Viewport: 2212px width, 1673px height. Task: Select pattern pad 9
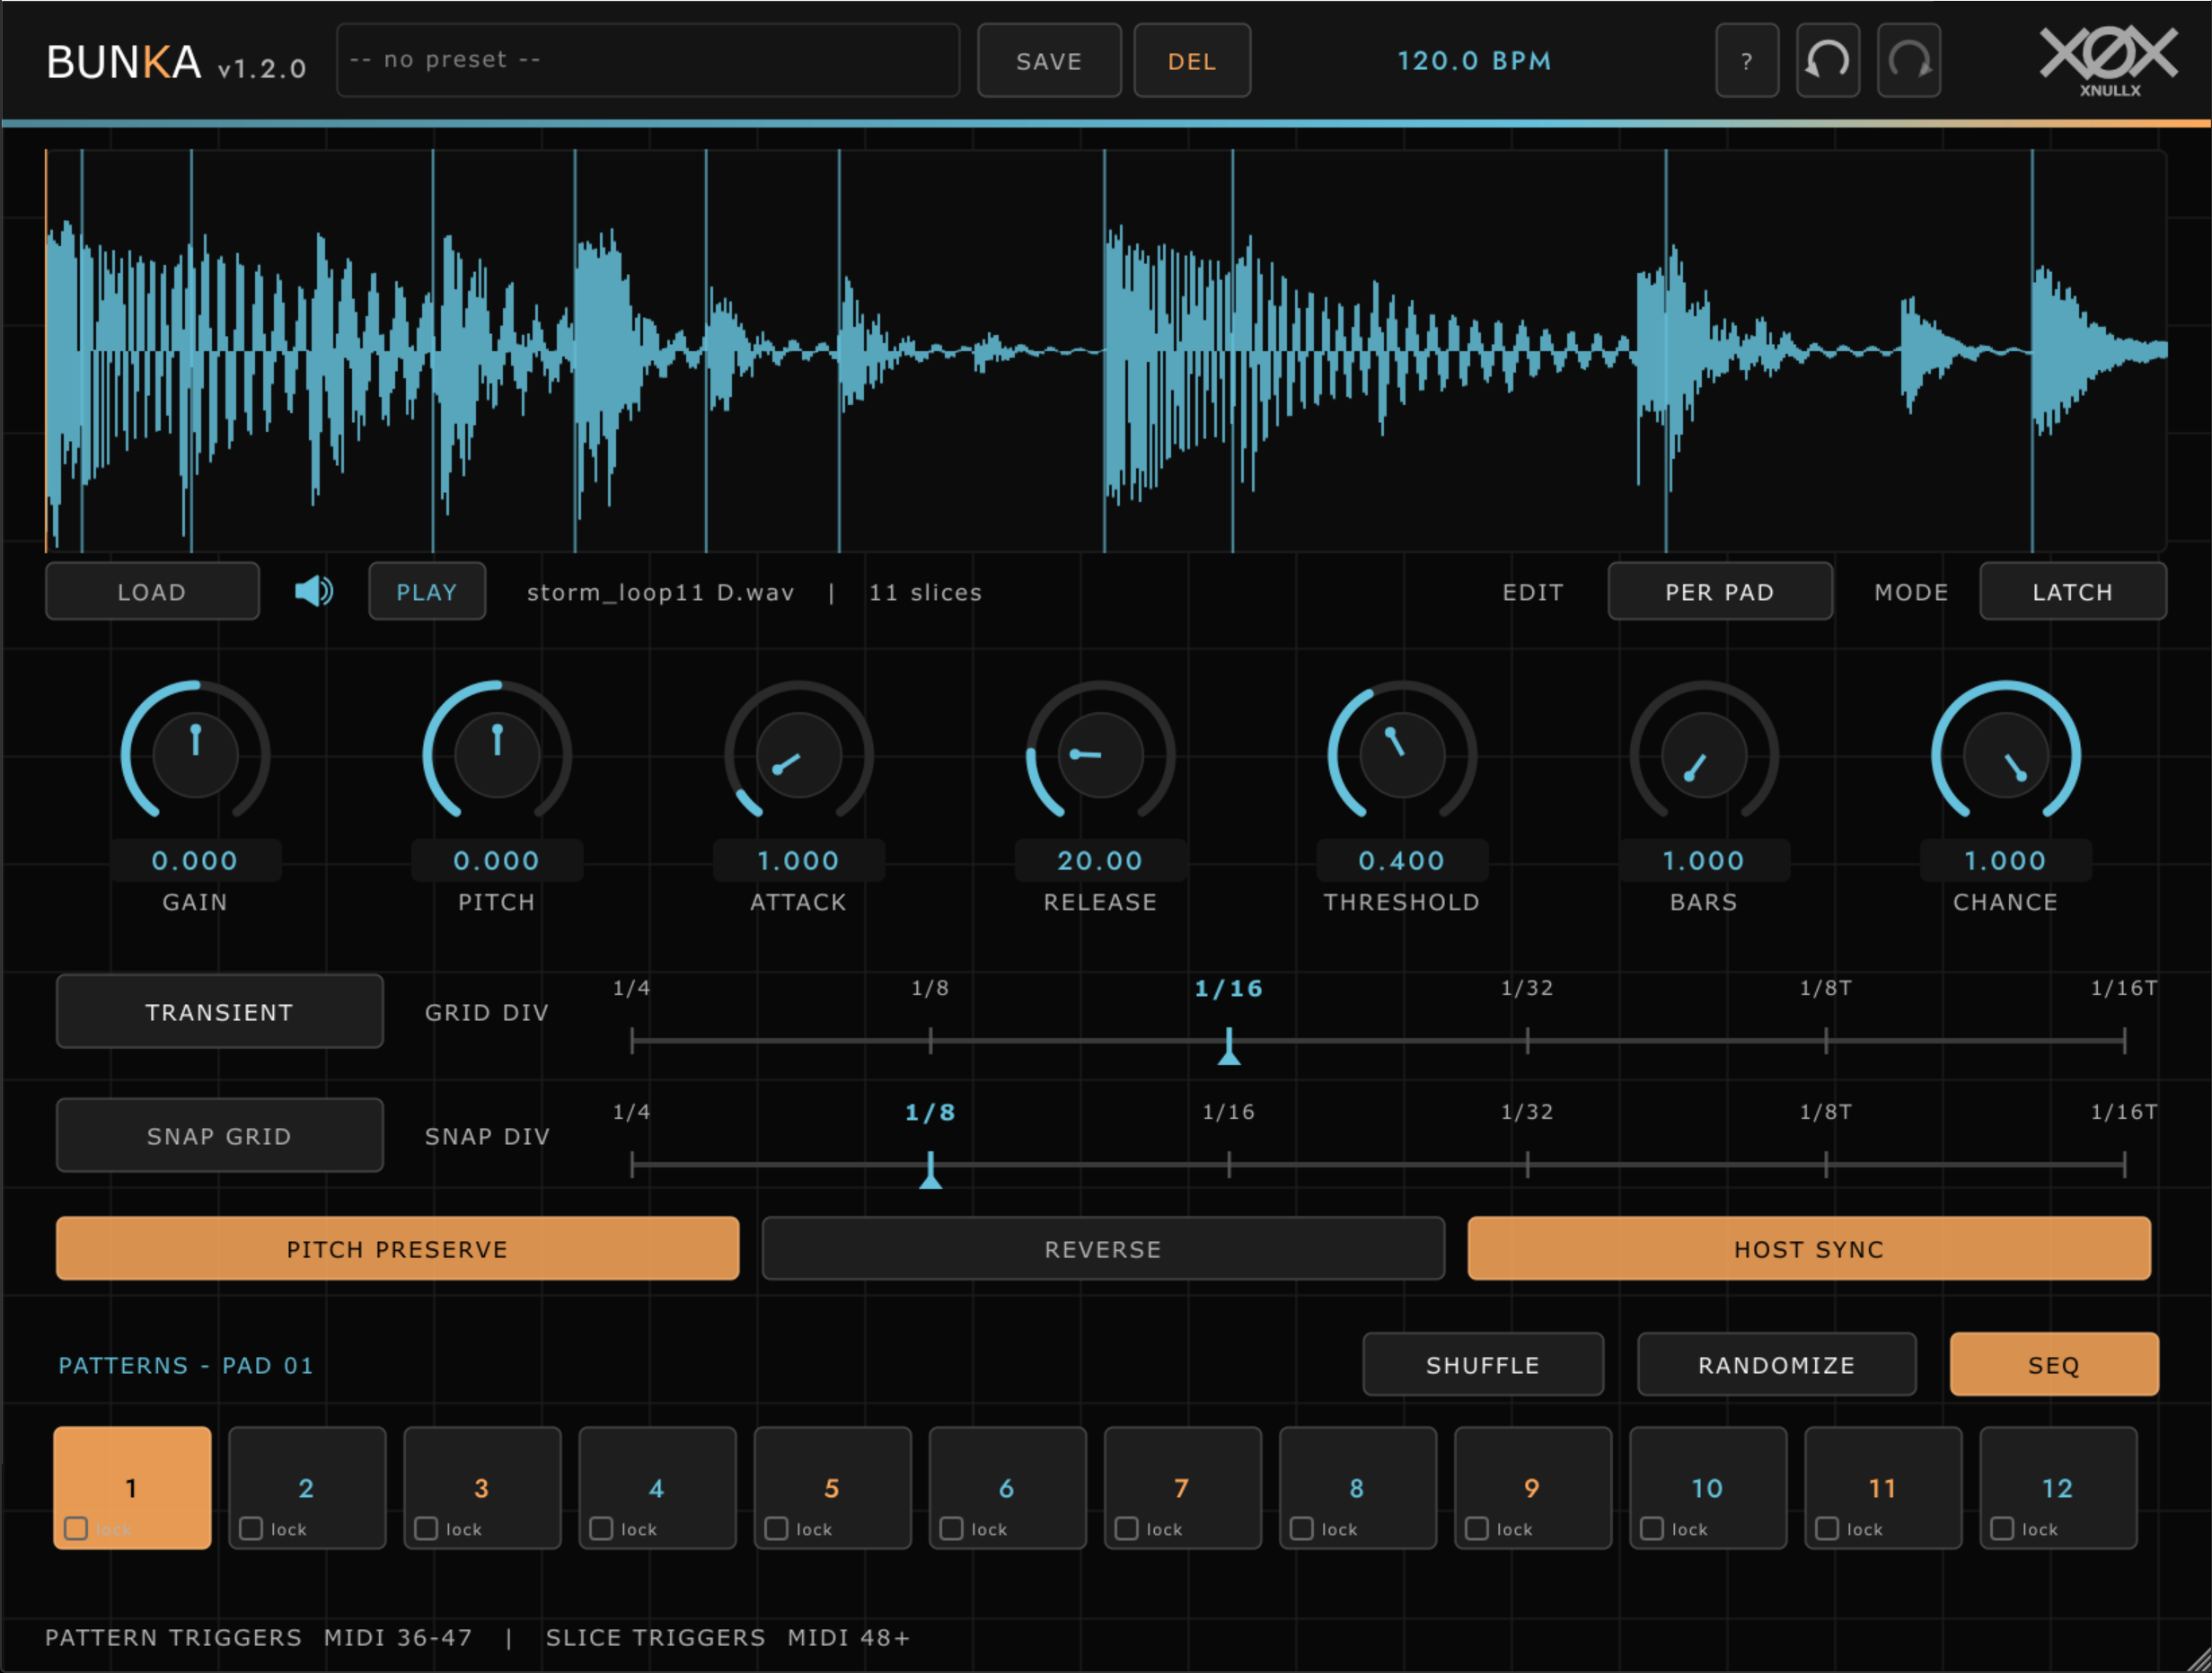pos(1532,1487)
